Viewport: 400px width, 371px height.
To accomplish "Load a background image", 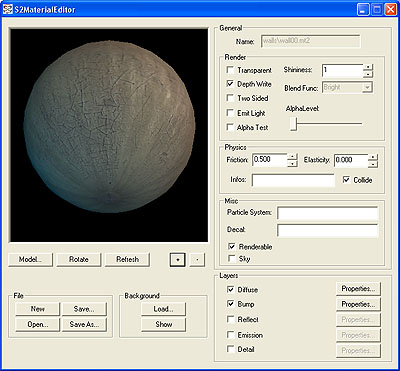I will coord(163,309).
